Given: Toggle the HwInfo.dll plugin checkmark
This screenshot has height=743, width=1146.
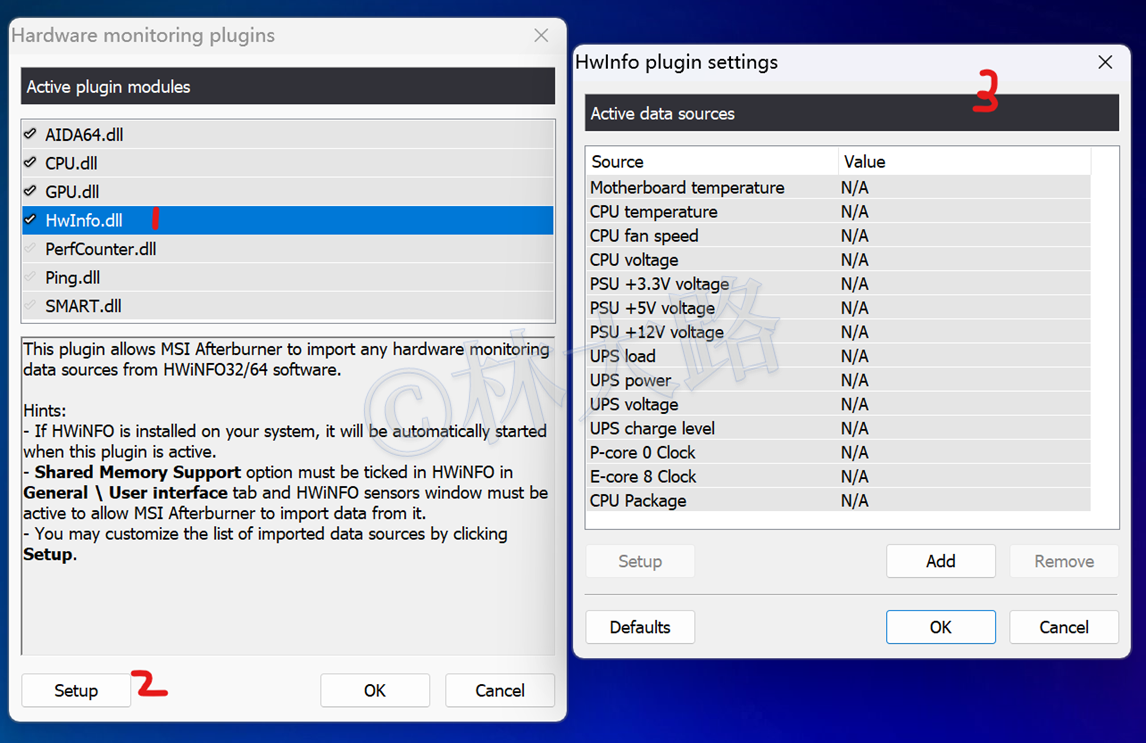Looking at the screenshot, I should [x=30, y=219].
